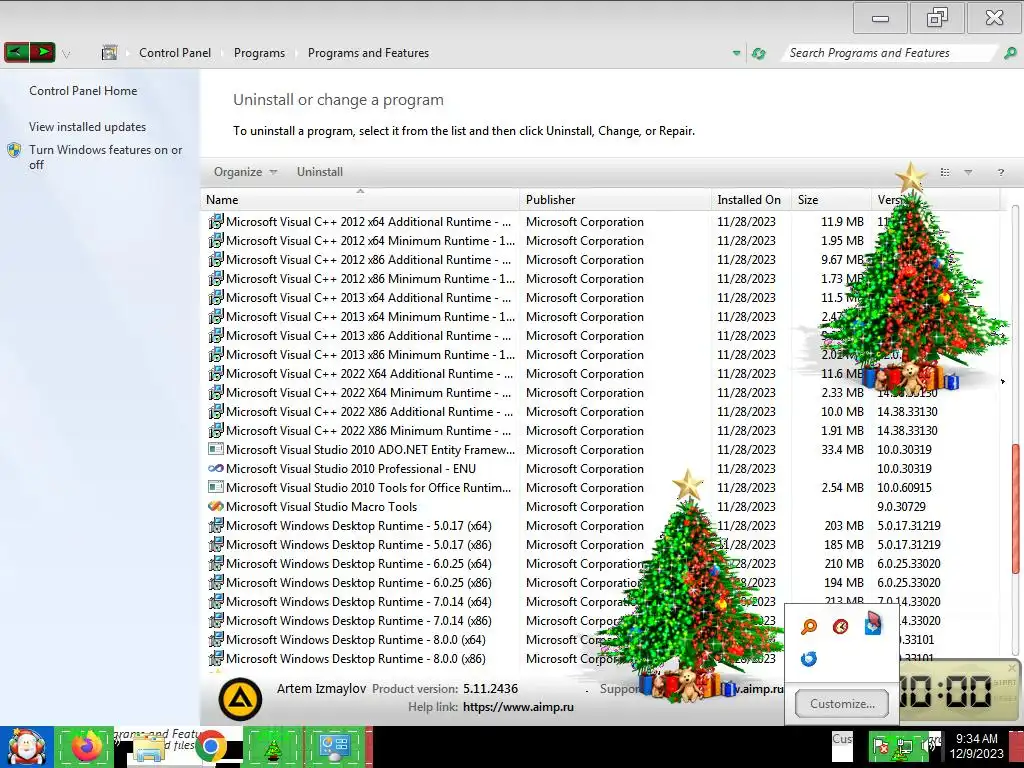Click network icon in system tray
1024x768 pixels.
[x=904, y=747]
